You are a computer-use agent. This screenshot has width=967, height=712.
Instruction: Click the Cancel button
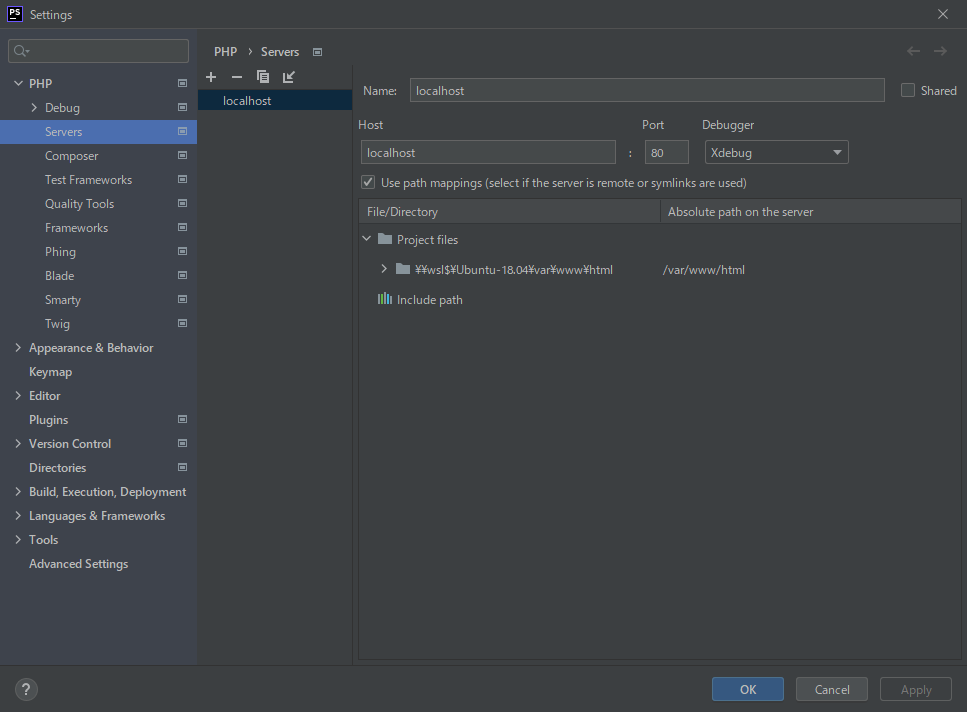pos(832,689)
